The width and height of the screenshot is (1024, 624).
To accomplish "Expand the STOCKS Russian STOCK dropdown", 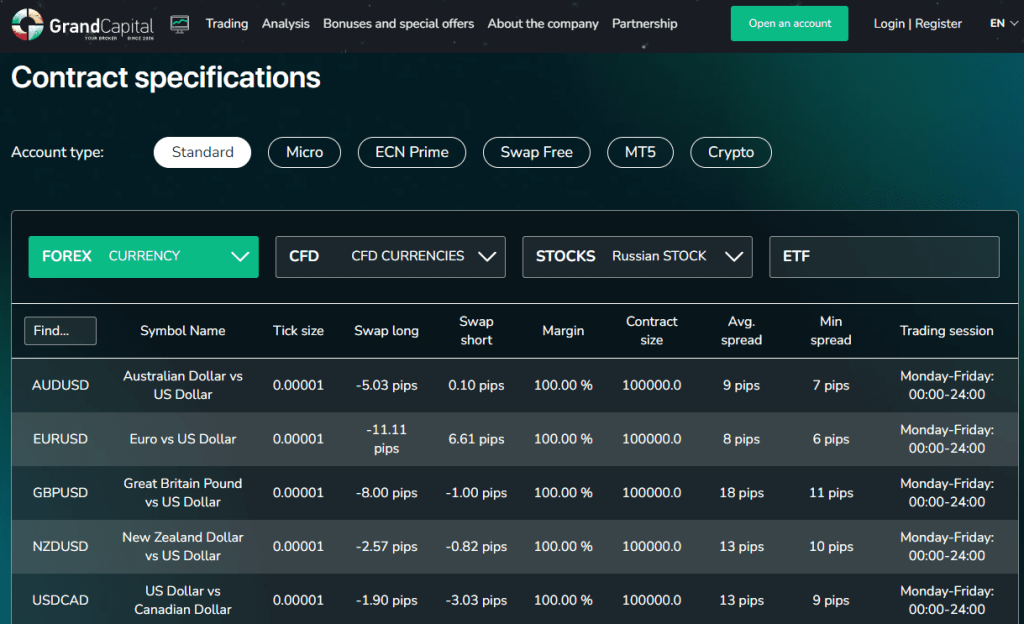I will click(637, 257).
